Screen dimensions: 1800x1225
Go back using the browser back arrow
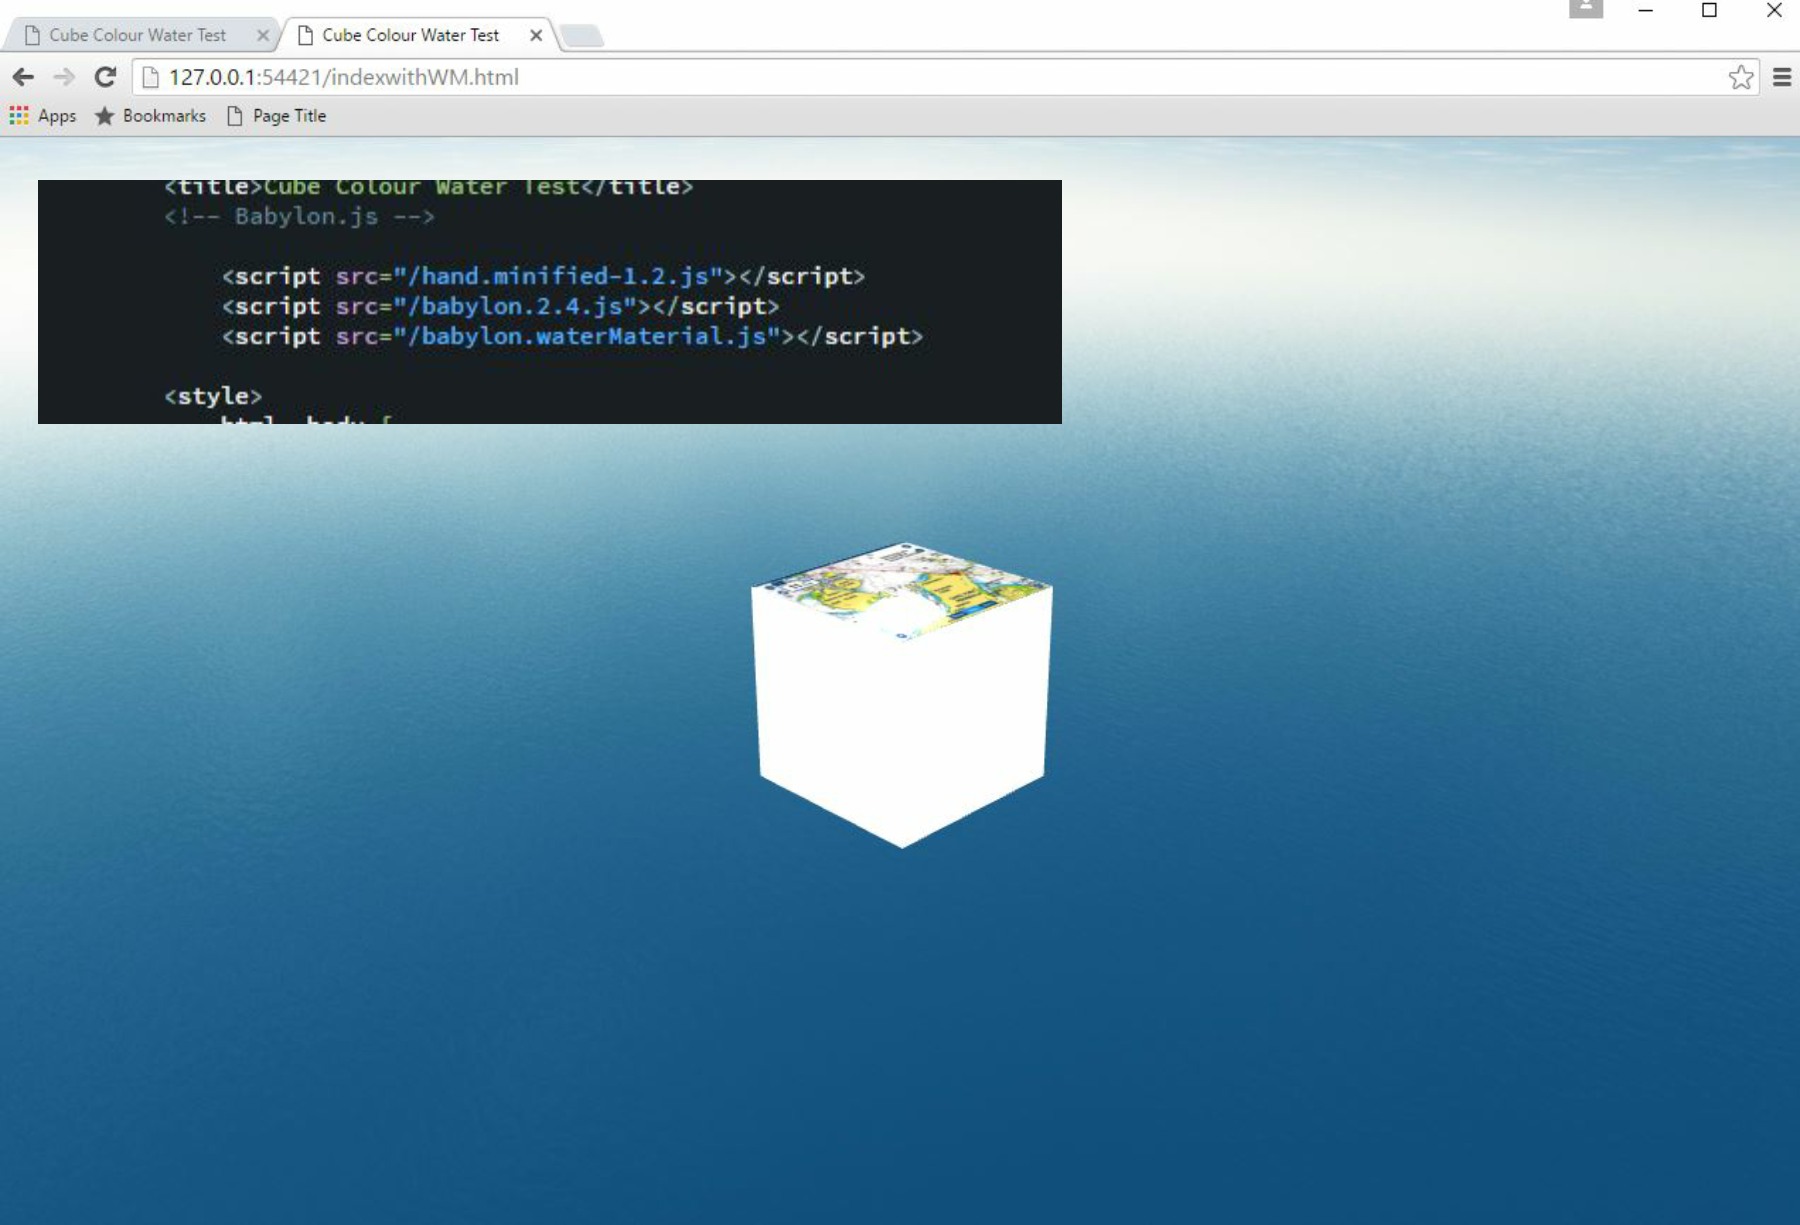pyautogui.click(x=23, y=77)
